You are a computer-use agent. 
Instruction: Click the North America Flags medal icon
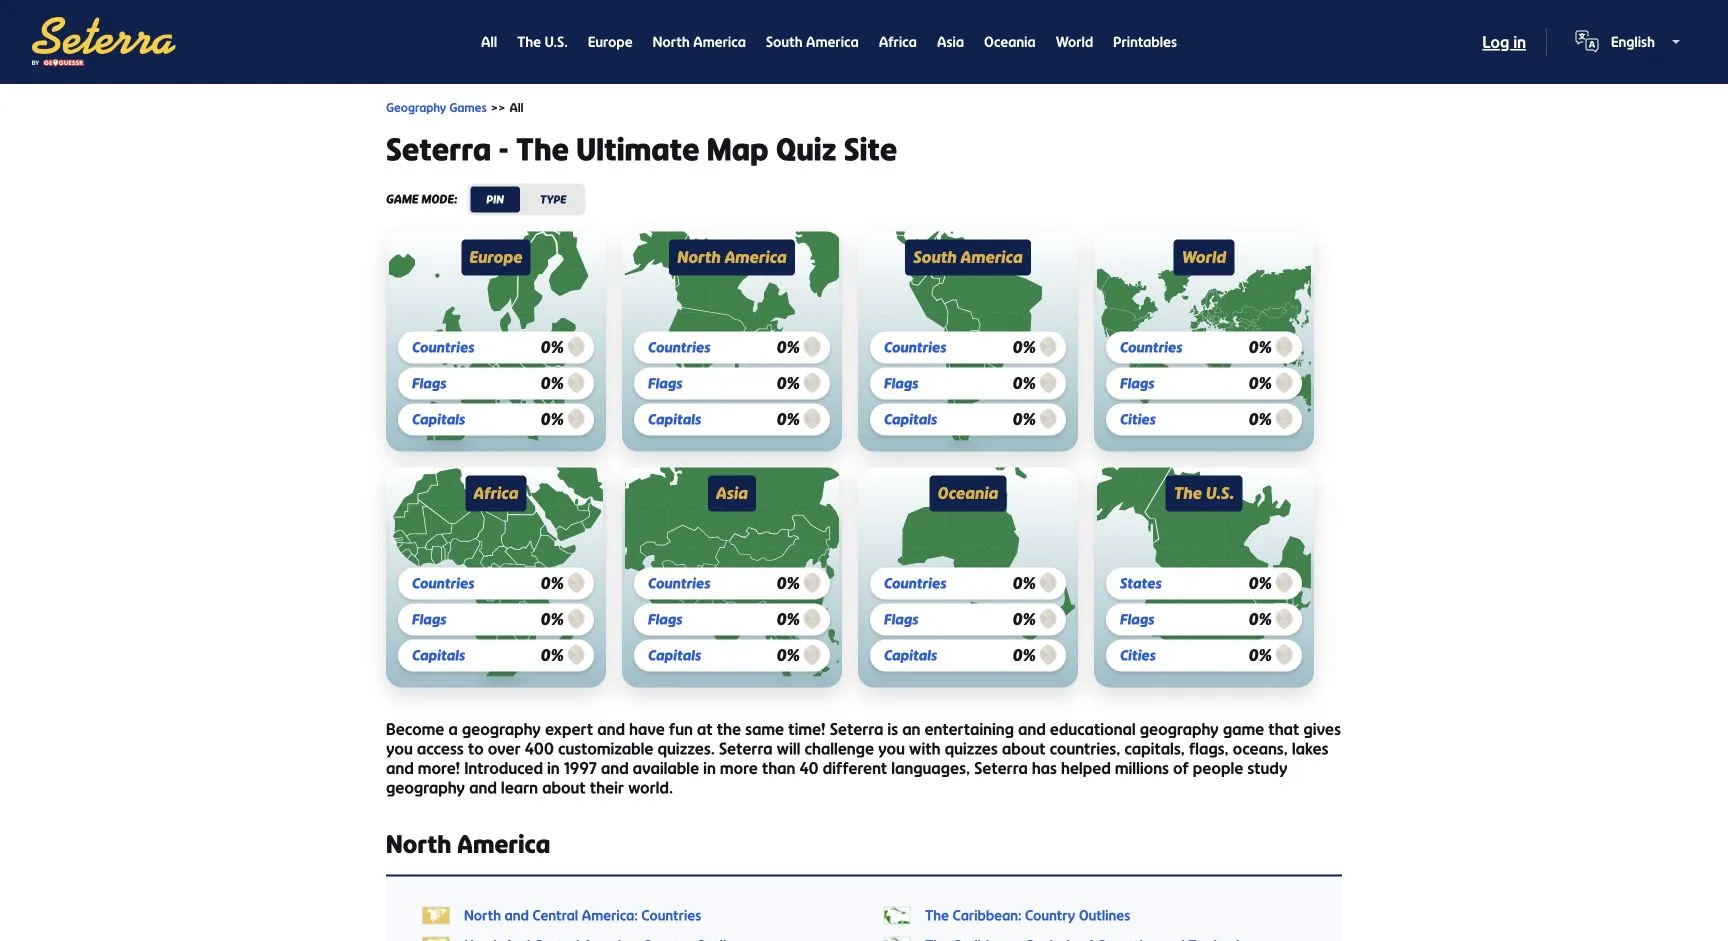(812, 383)
